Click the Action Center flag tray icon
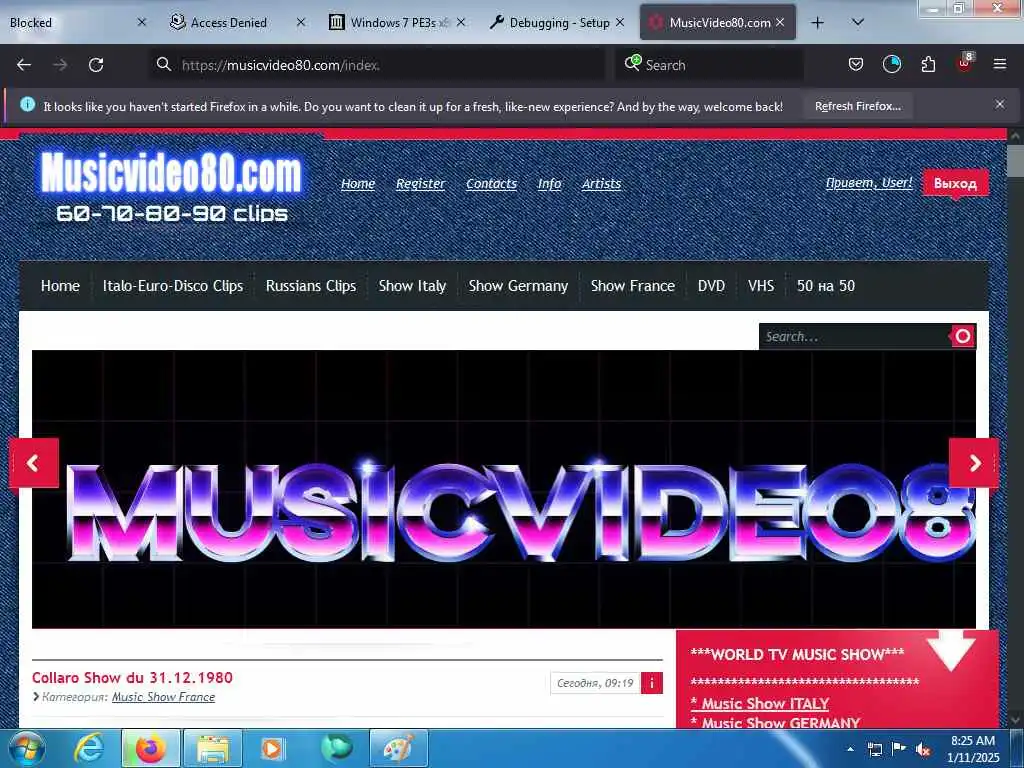The width and height of the screenshot is (1024, 768). (x=898, y=749)
